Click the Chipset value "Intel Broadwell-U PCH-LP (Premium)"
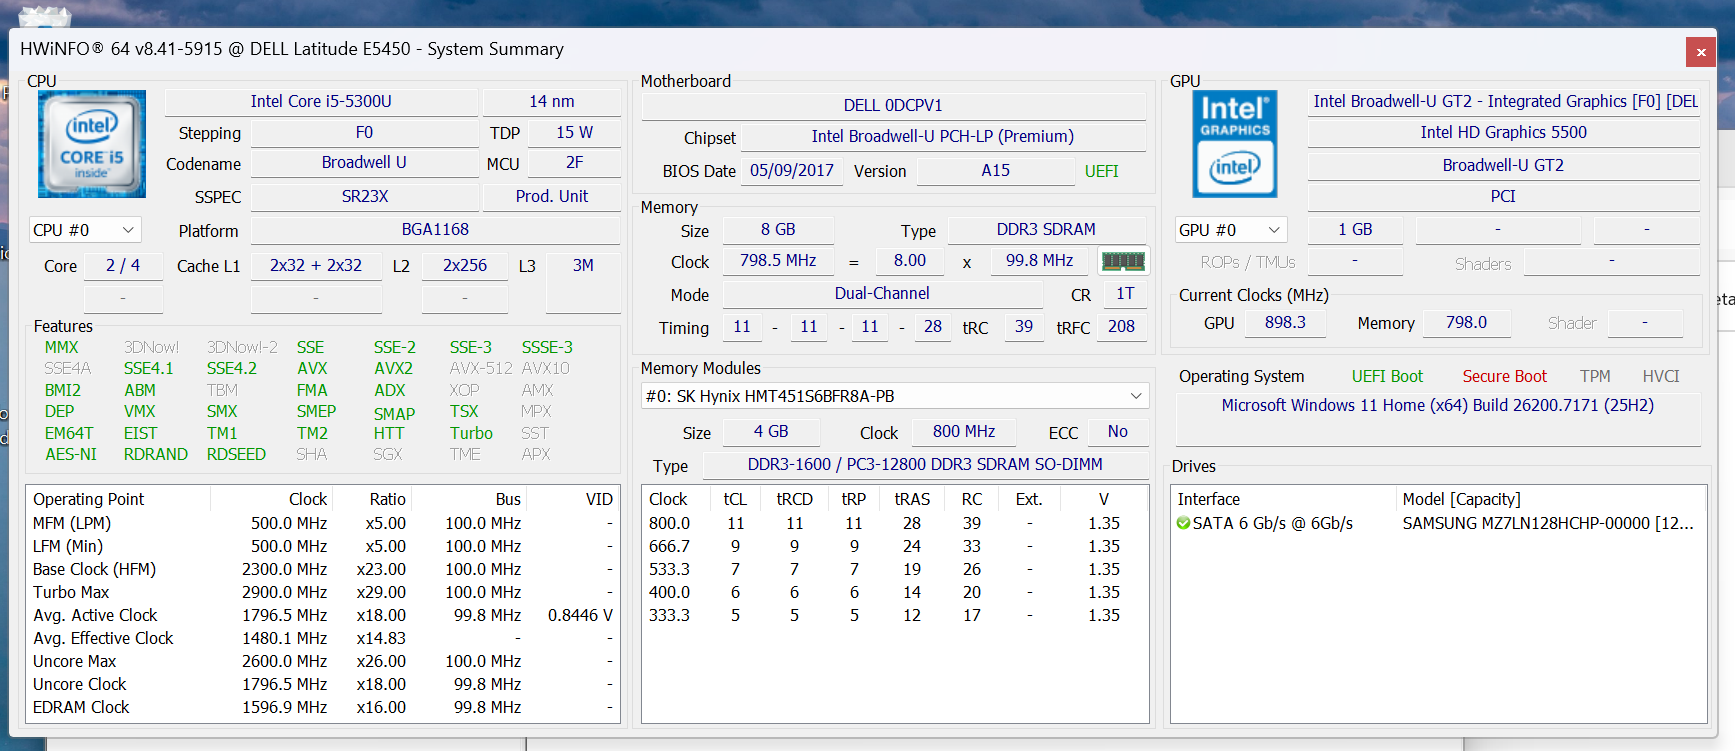1735x751 pixels. [x=943, y=136]
